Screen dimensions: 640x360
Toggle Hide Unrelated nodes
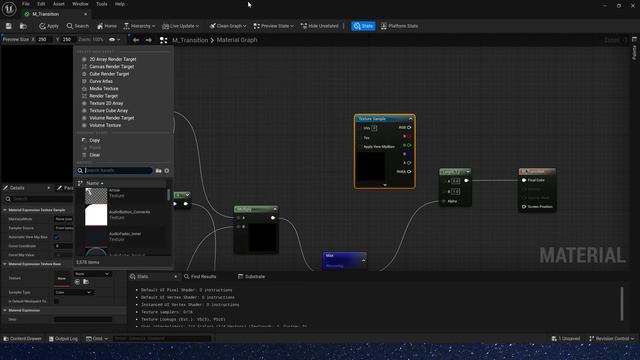[x=320, y=26]
